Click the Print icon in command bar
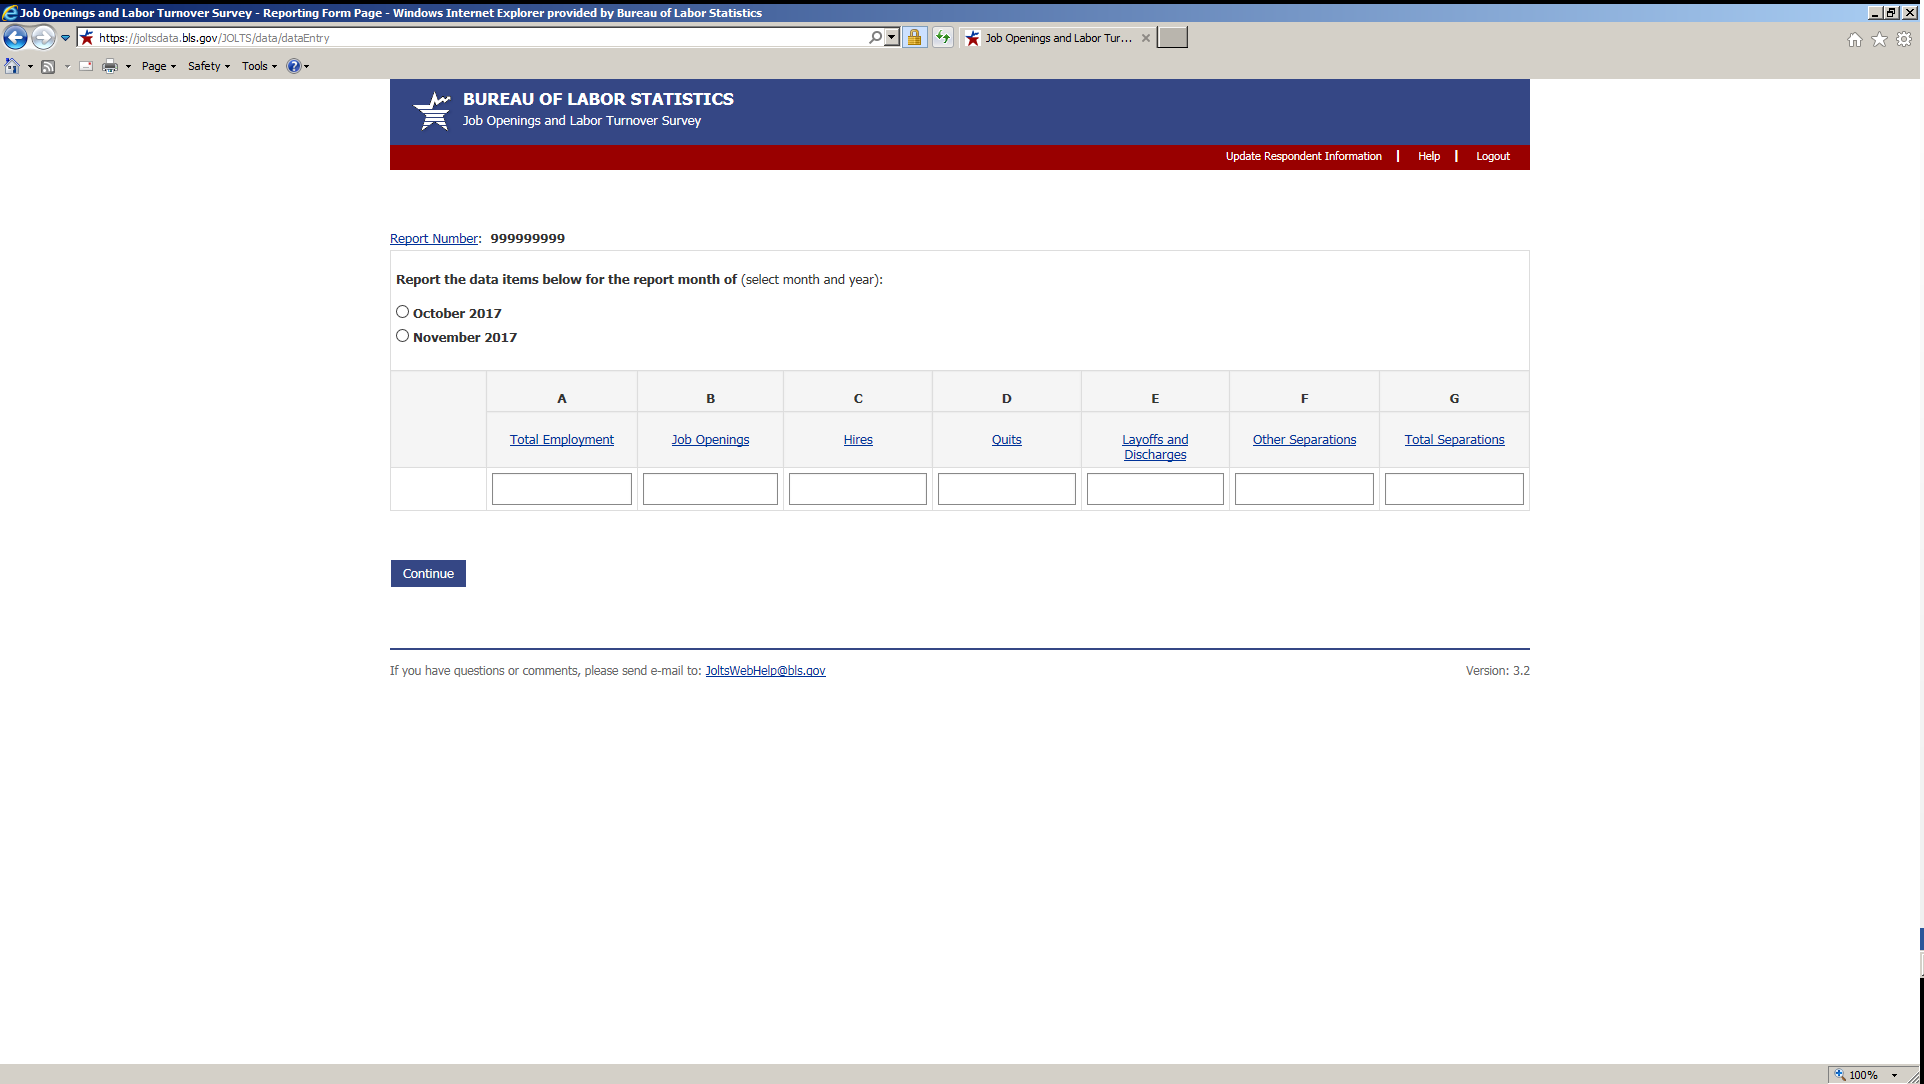This screenshot has height=1084, width=1924. tap(110, 66)
